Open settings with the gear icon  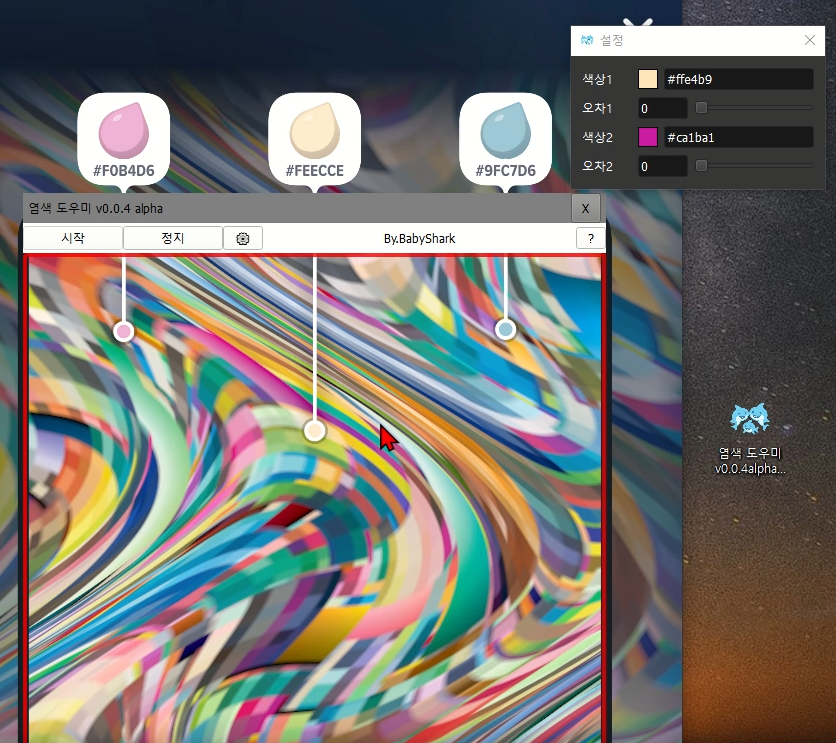pos(243,238)
